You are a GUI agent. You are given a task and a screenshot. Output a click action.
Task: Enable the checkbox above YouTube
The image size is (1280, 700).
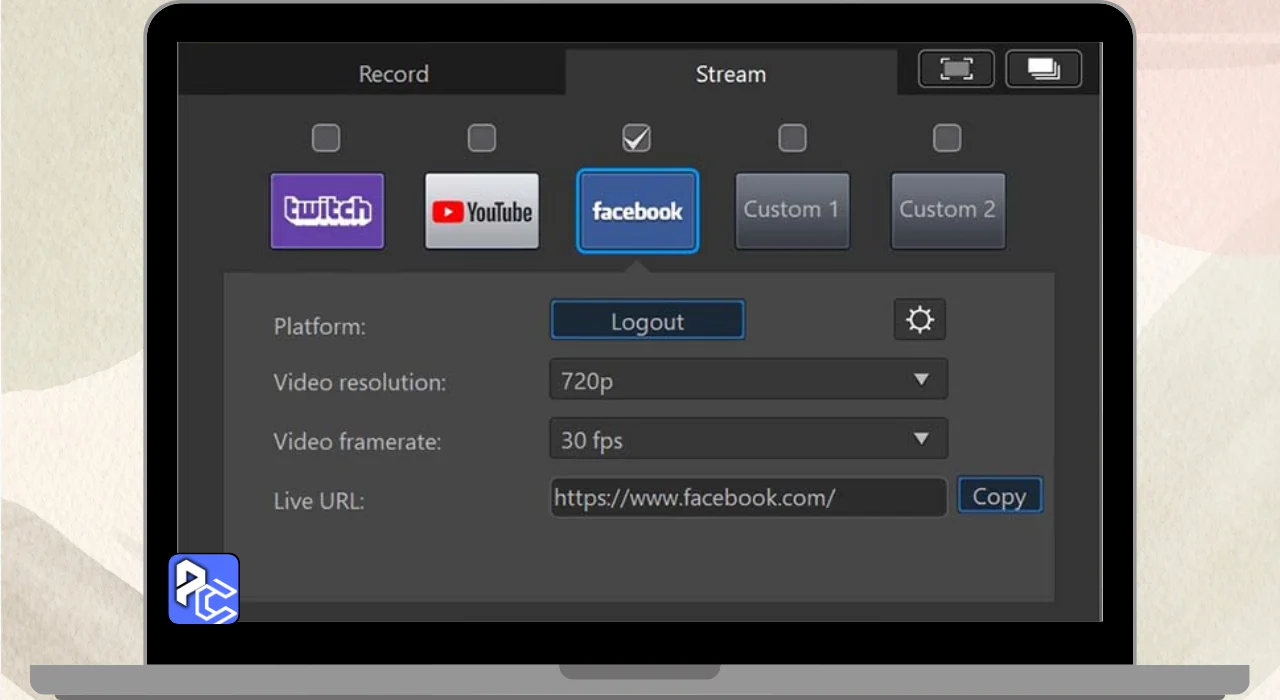click(x=482, y=138)
